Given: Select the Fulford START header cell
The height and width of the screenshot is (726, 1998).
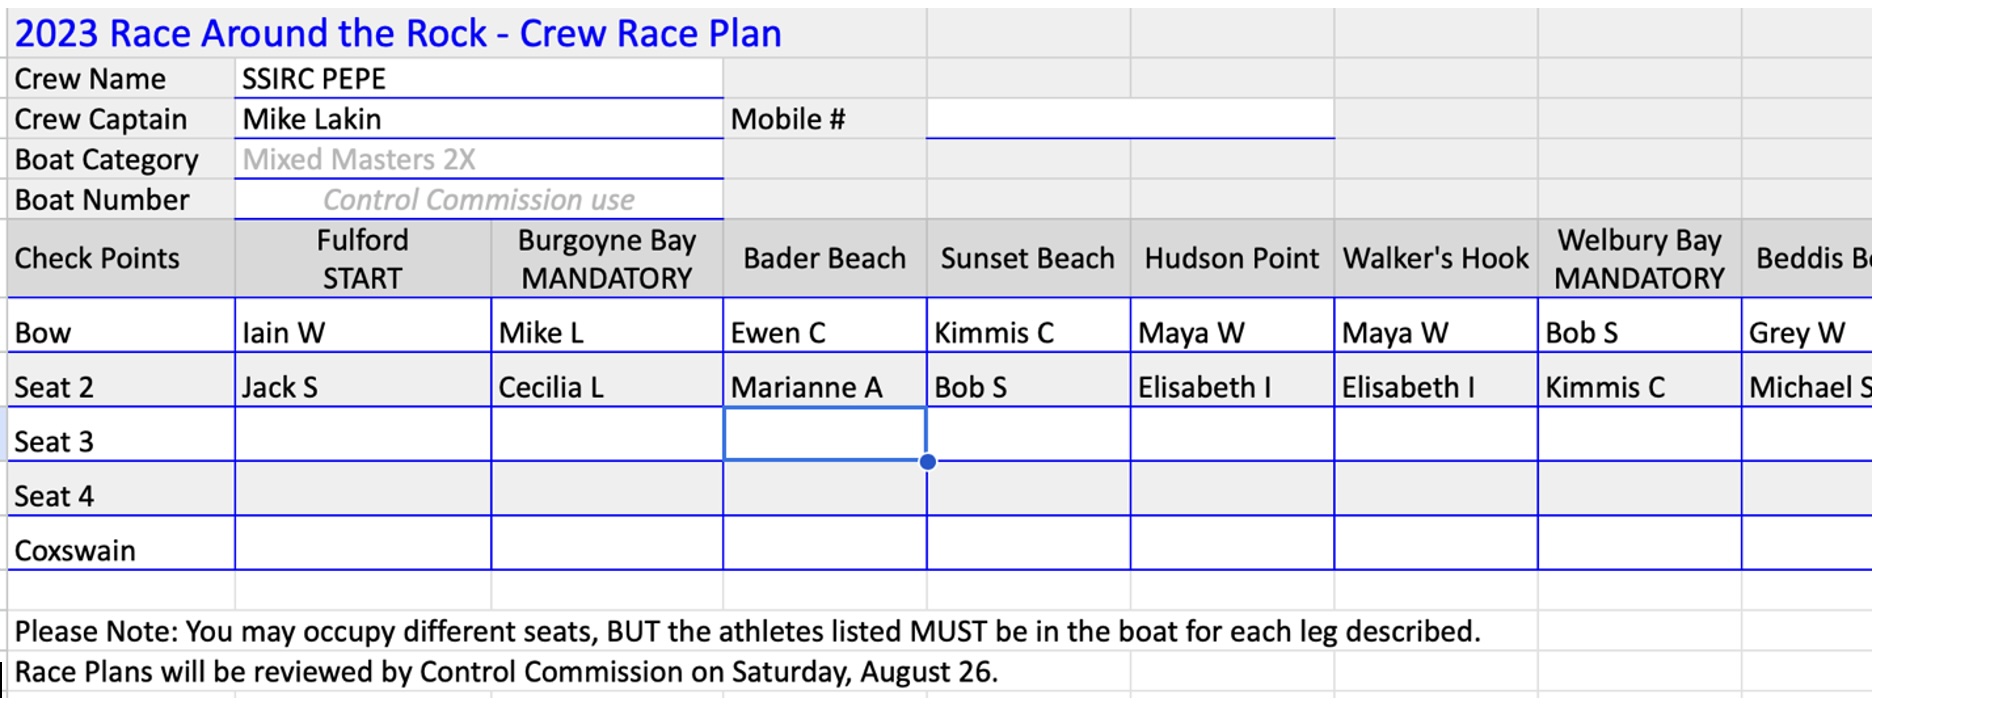Looking at the screenshot, I should pyautogui.click(x=363, y=258).
